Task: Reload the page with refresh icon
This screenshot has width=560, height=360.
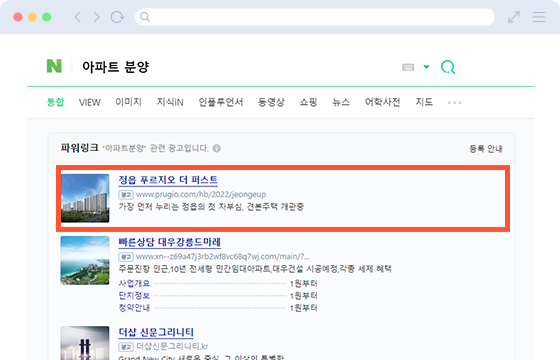Action: (x=117, y=17)
